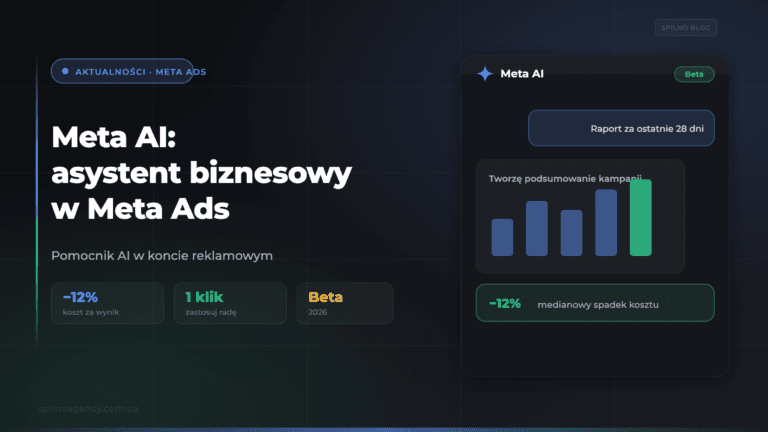Viewport: 768px width, 432px height.
Task: Select the 'Raport za ostatnie 28 dni' bubble
Action: pyautogui.click(x=621, y=128)
